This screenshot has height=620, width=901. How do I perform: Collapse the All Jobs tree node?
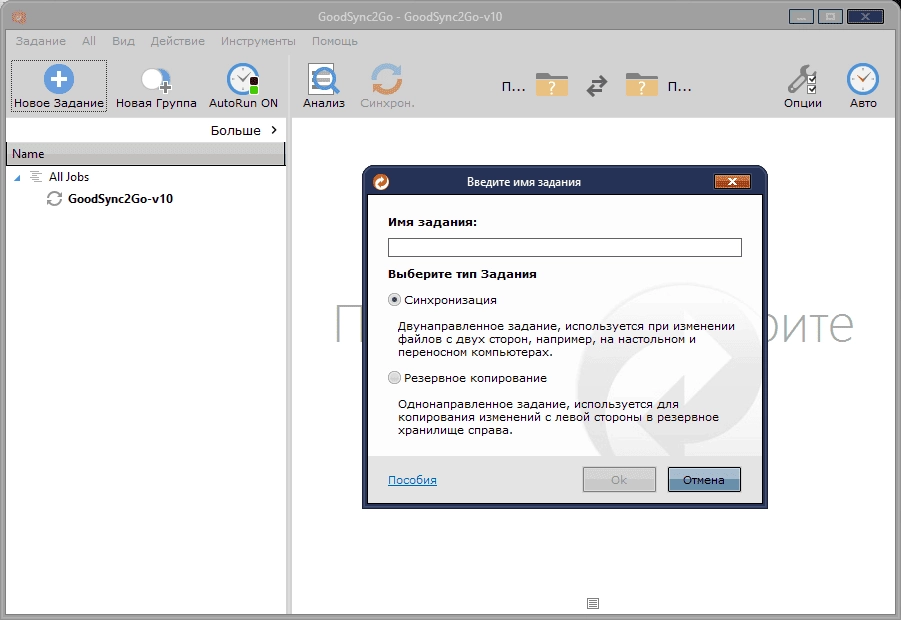pos(17,178)
